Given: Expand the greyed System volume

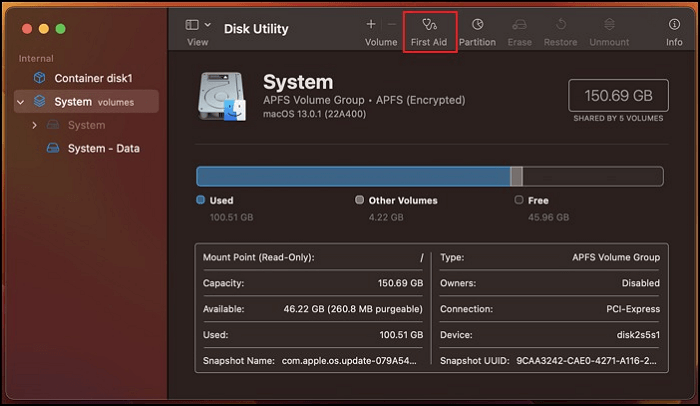Looking at the screenshot, I should (x=34, y=126).
